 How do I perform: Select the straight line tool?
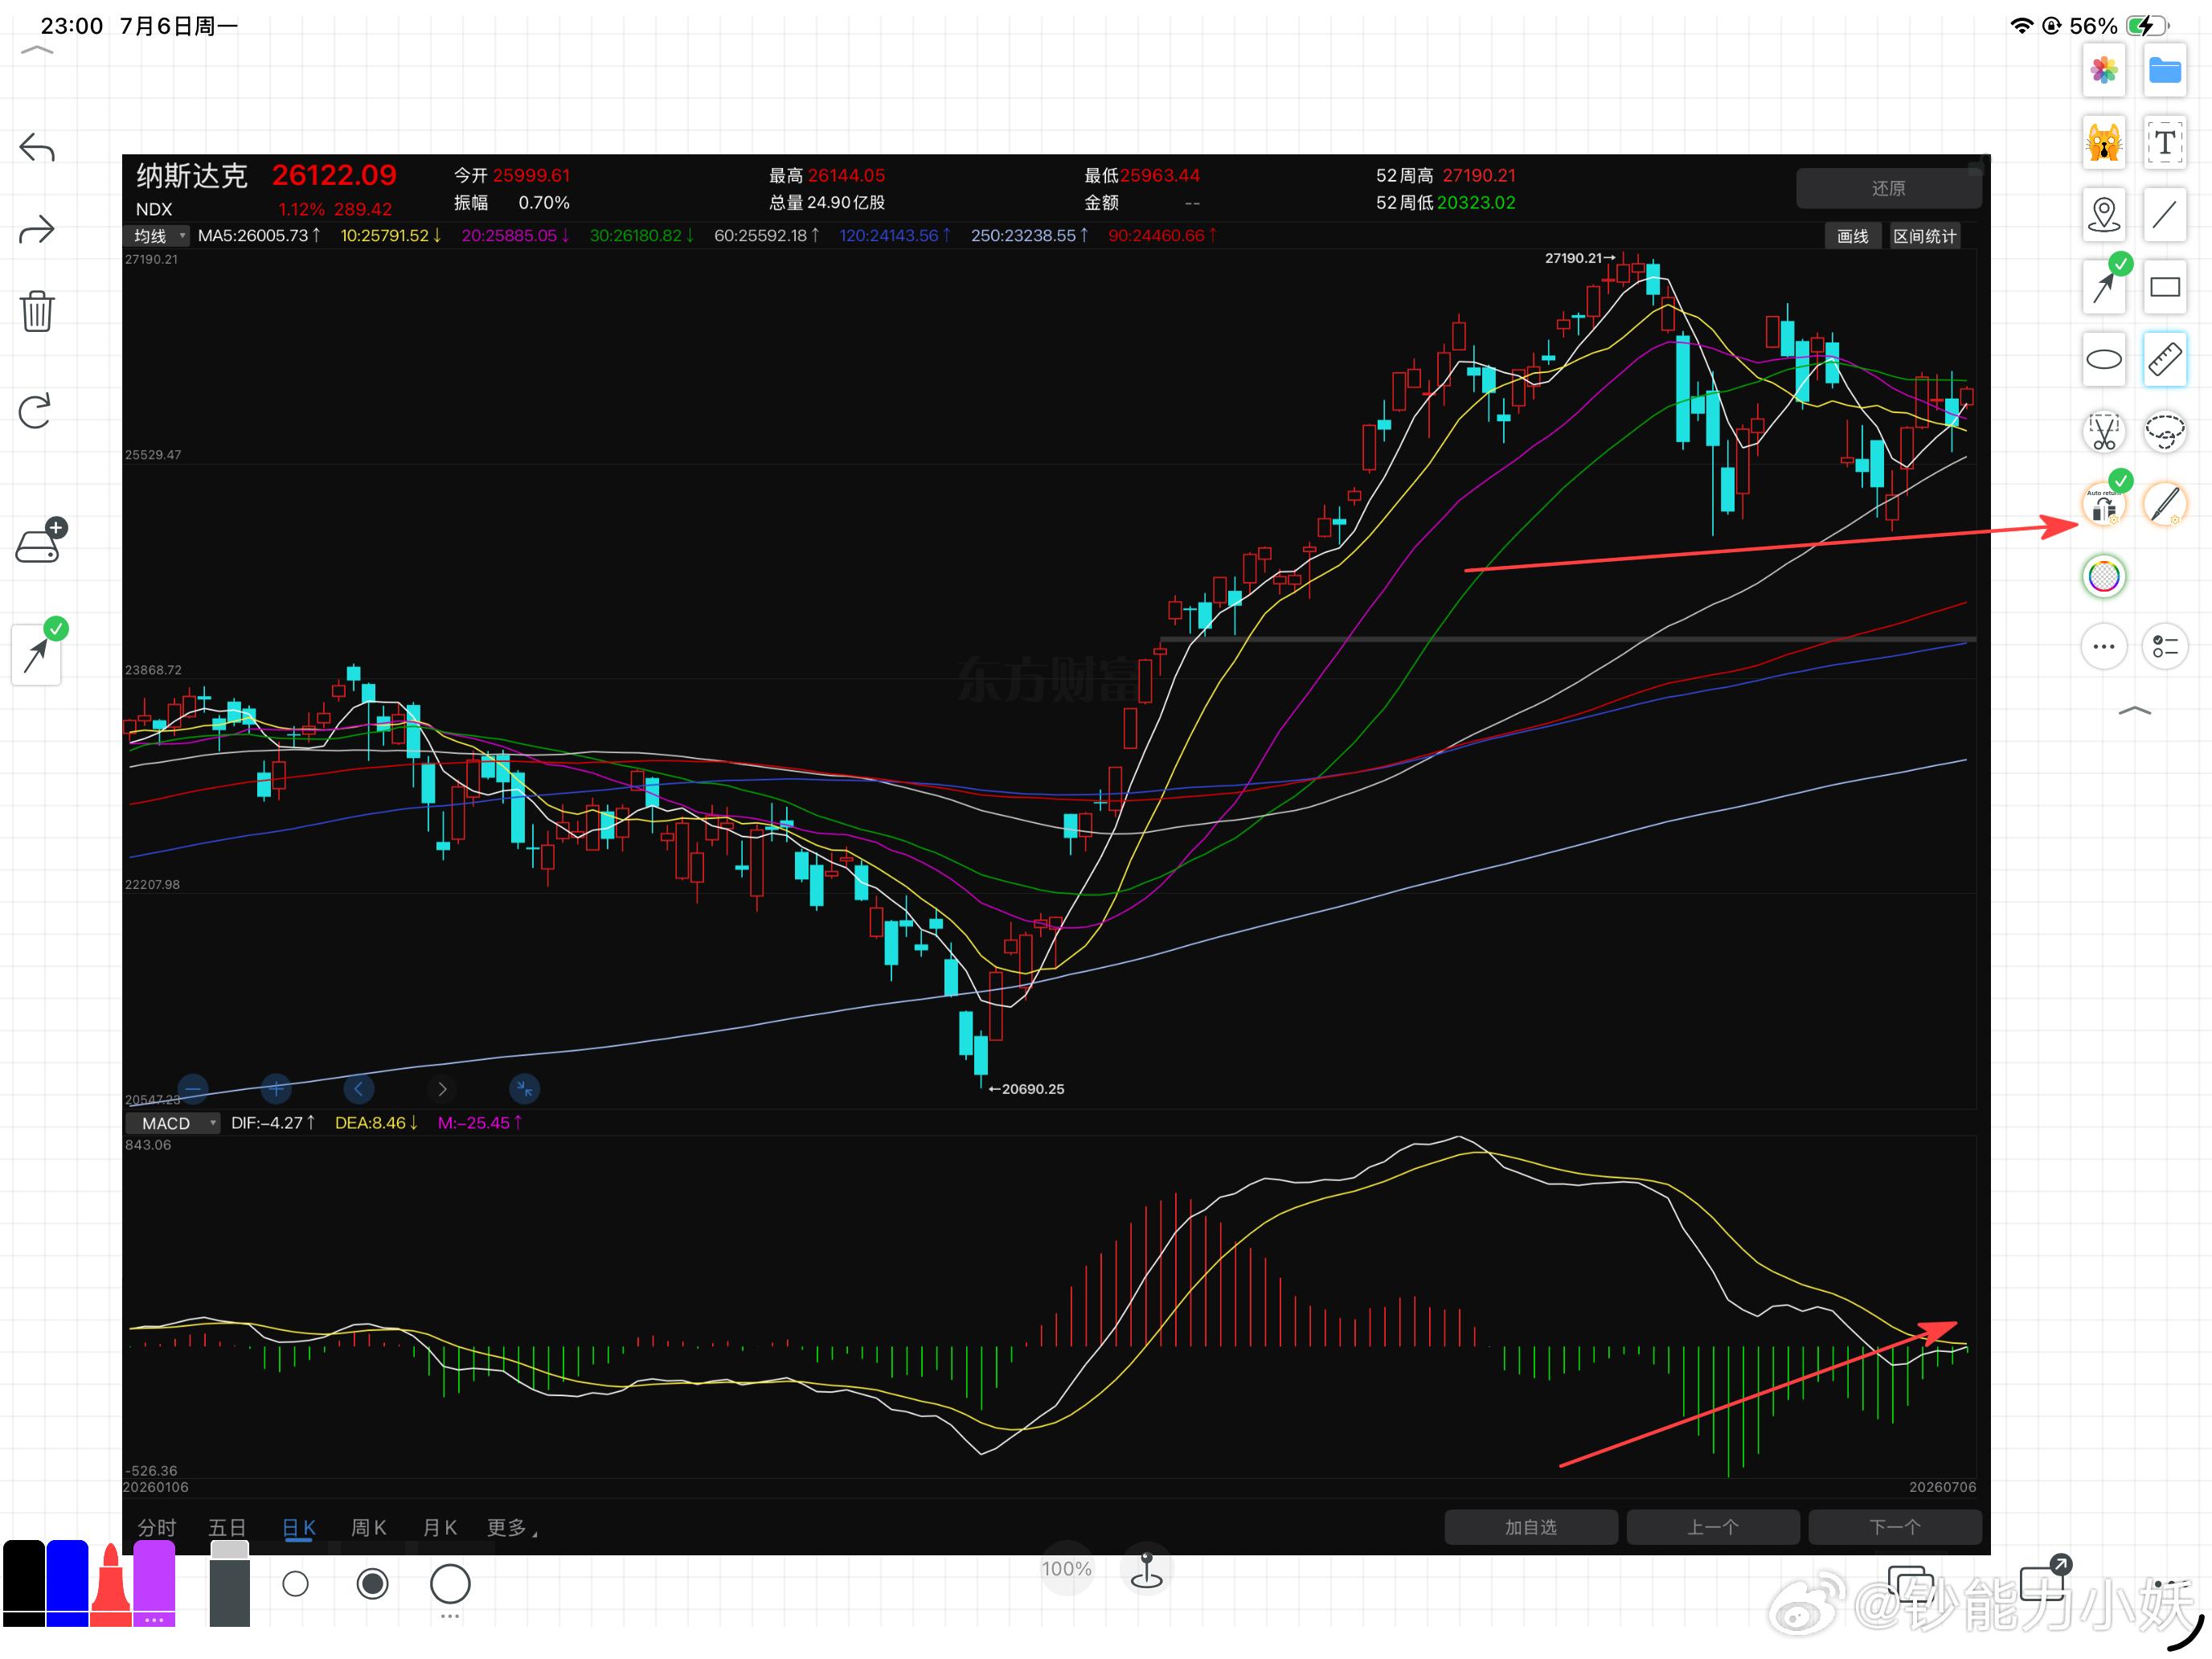click(x=2165, y=215)
